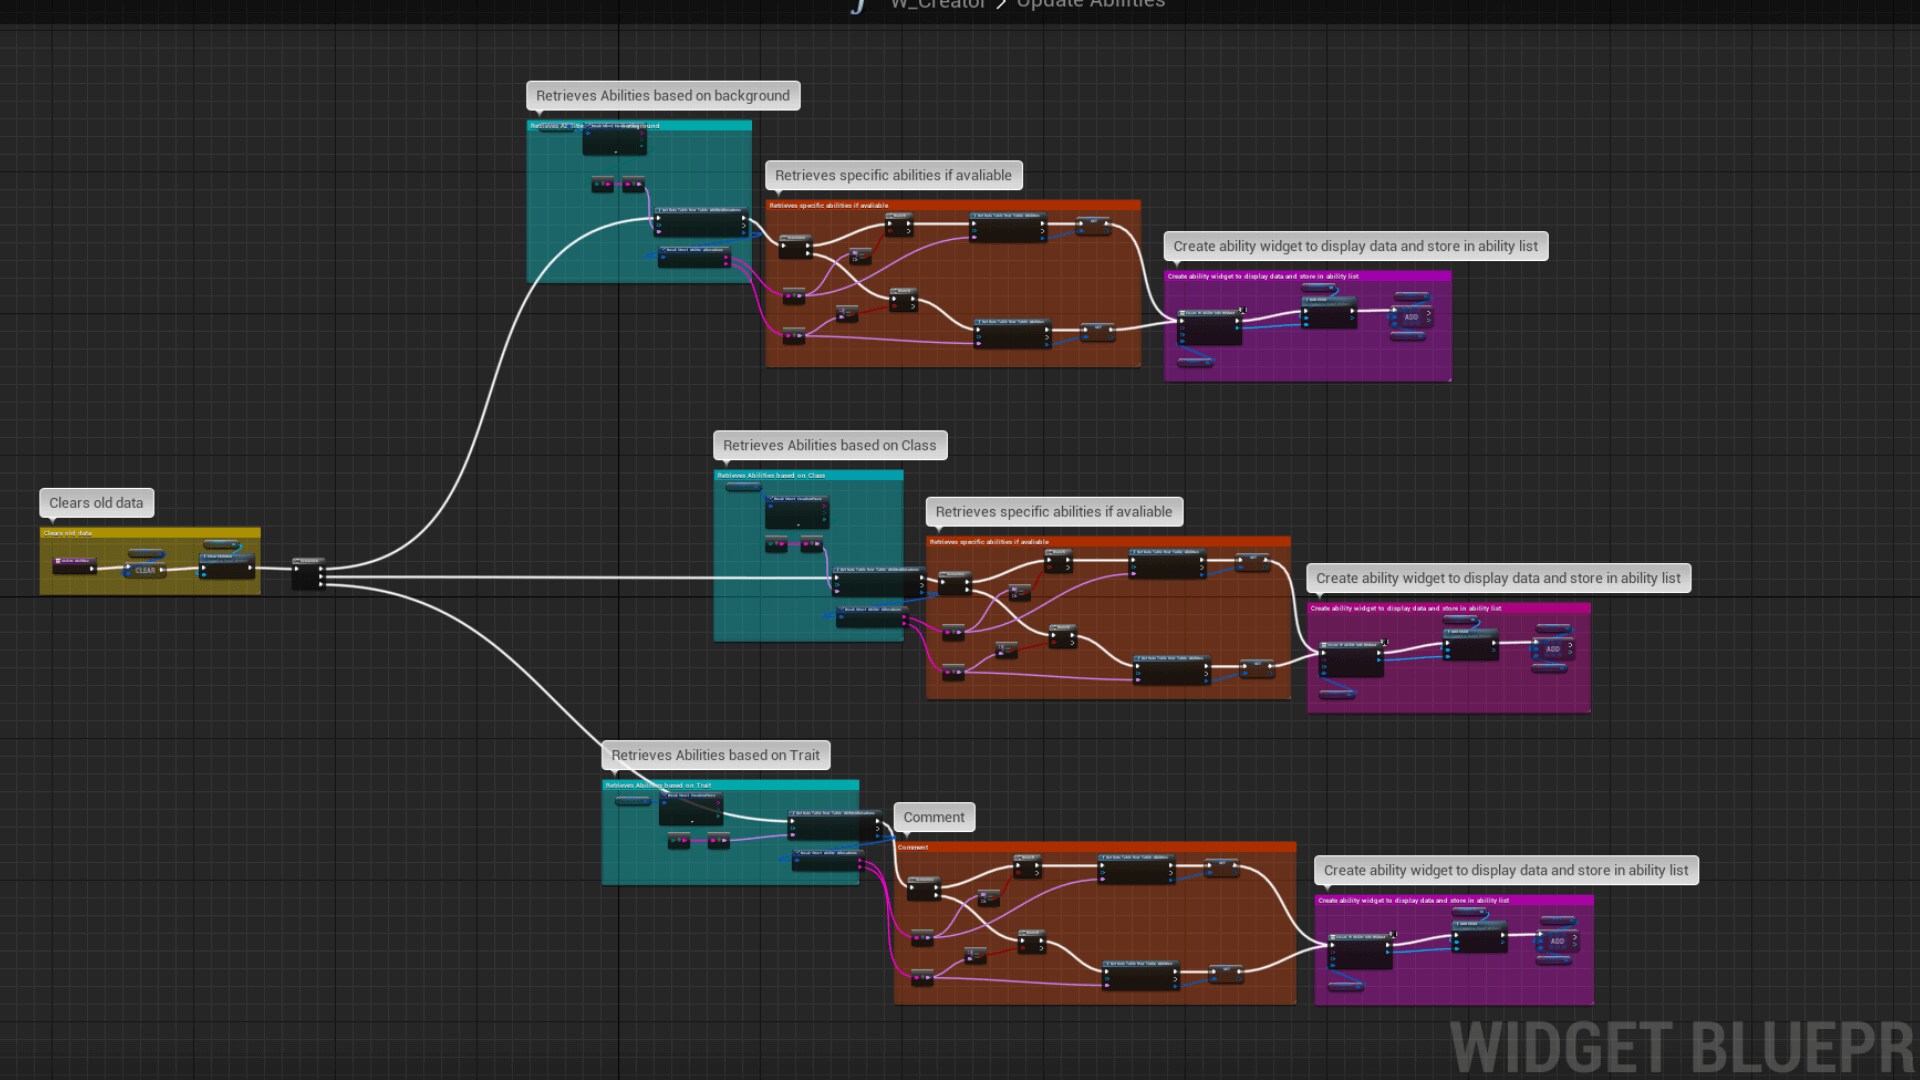Select Create Widget node in top purple box

[x=1210, y=327]
